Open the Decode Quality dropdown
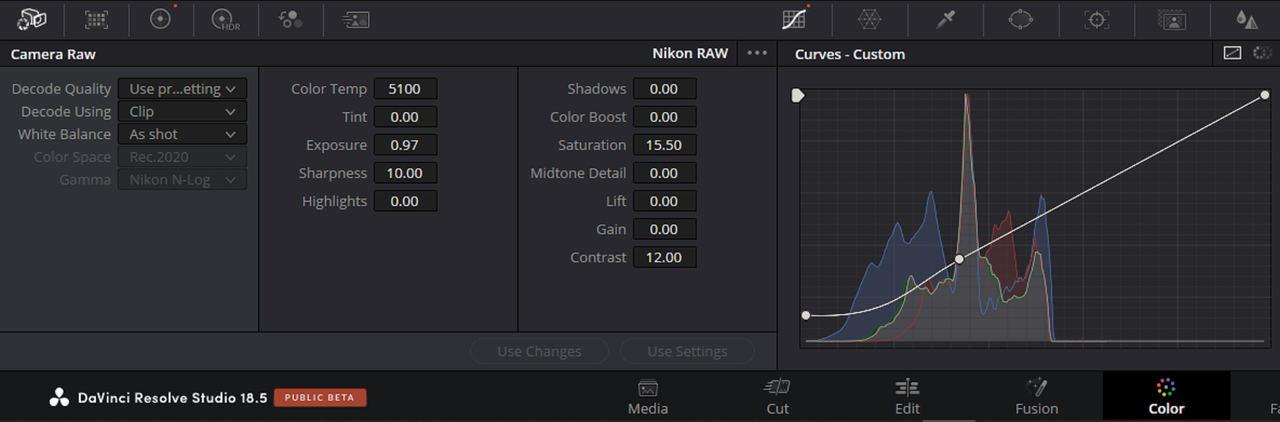 (x=182, y=89)
